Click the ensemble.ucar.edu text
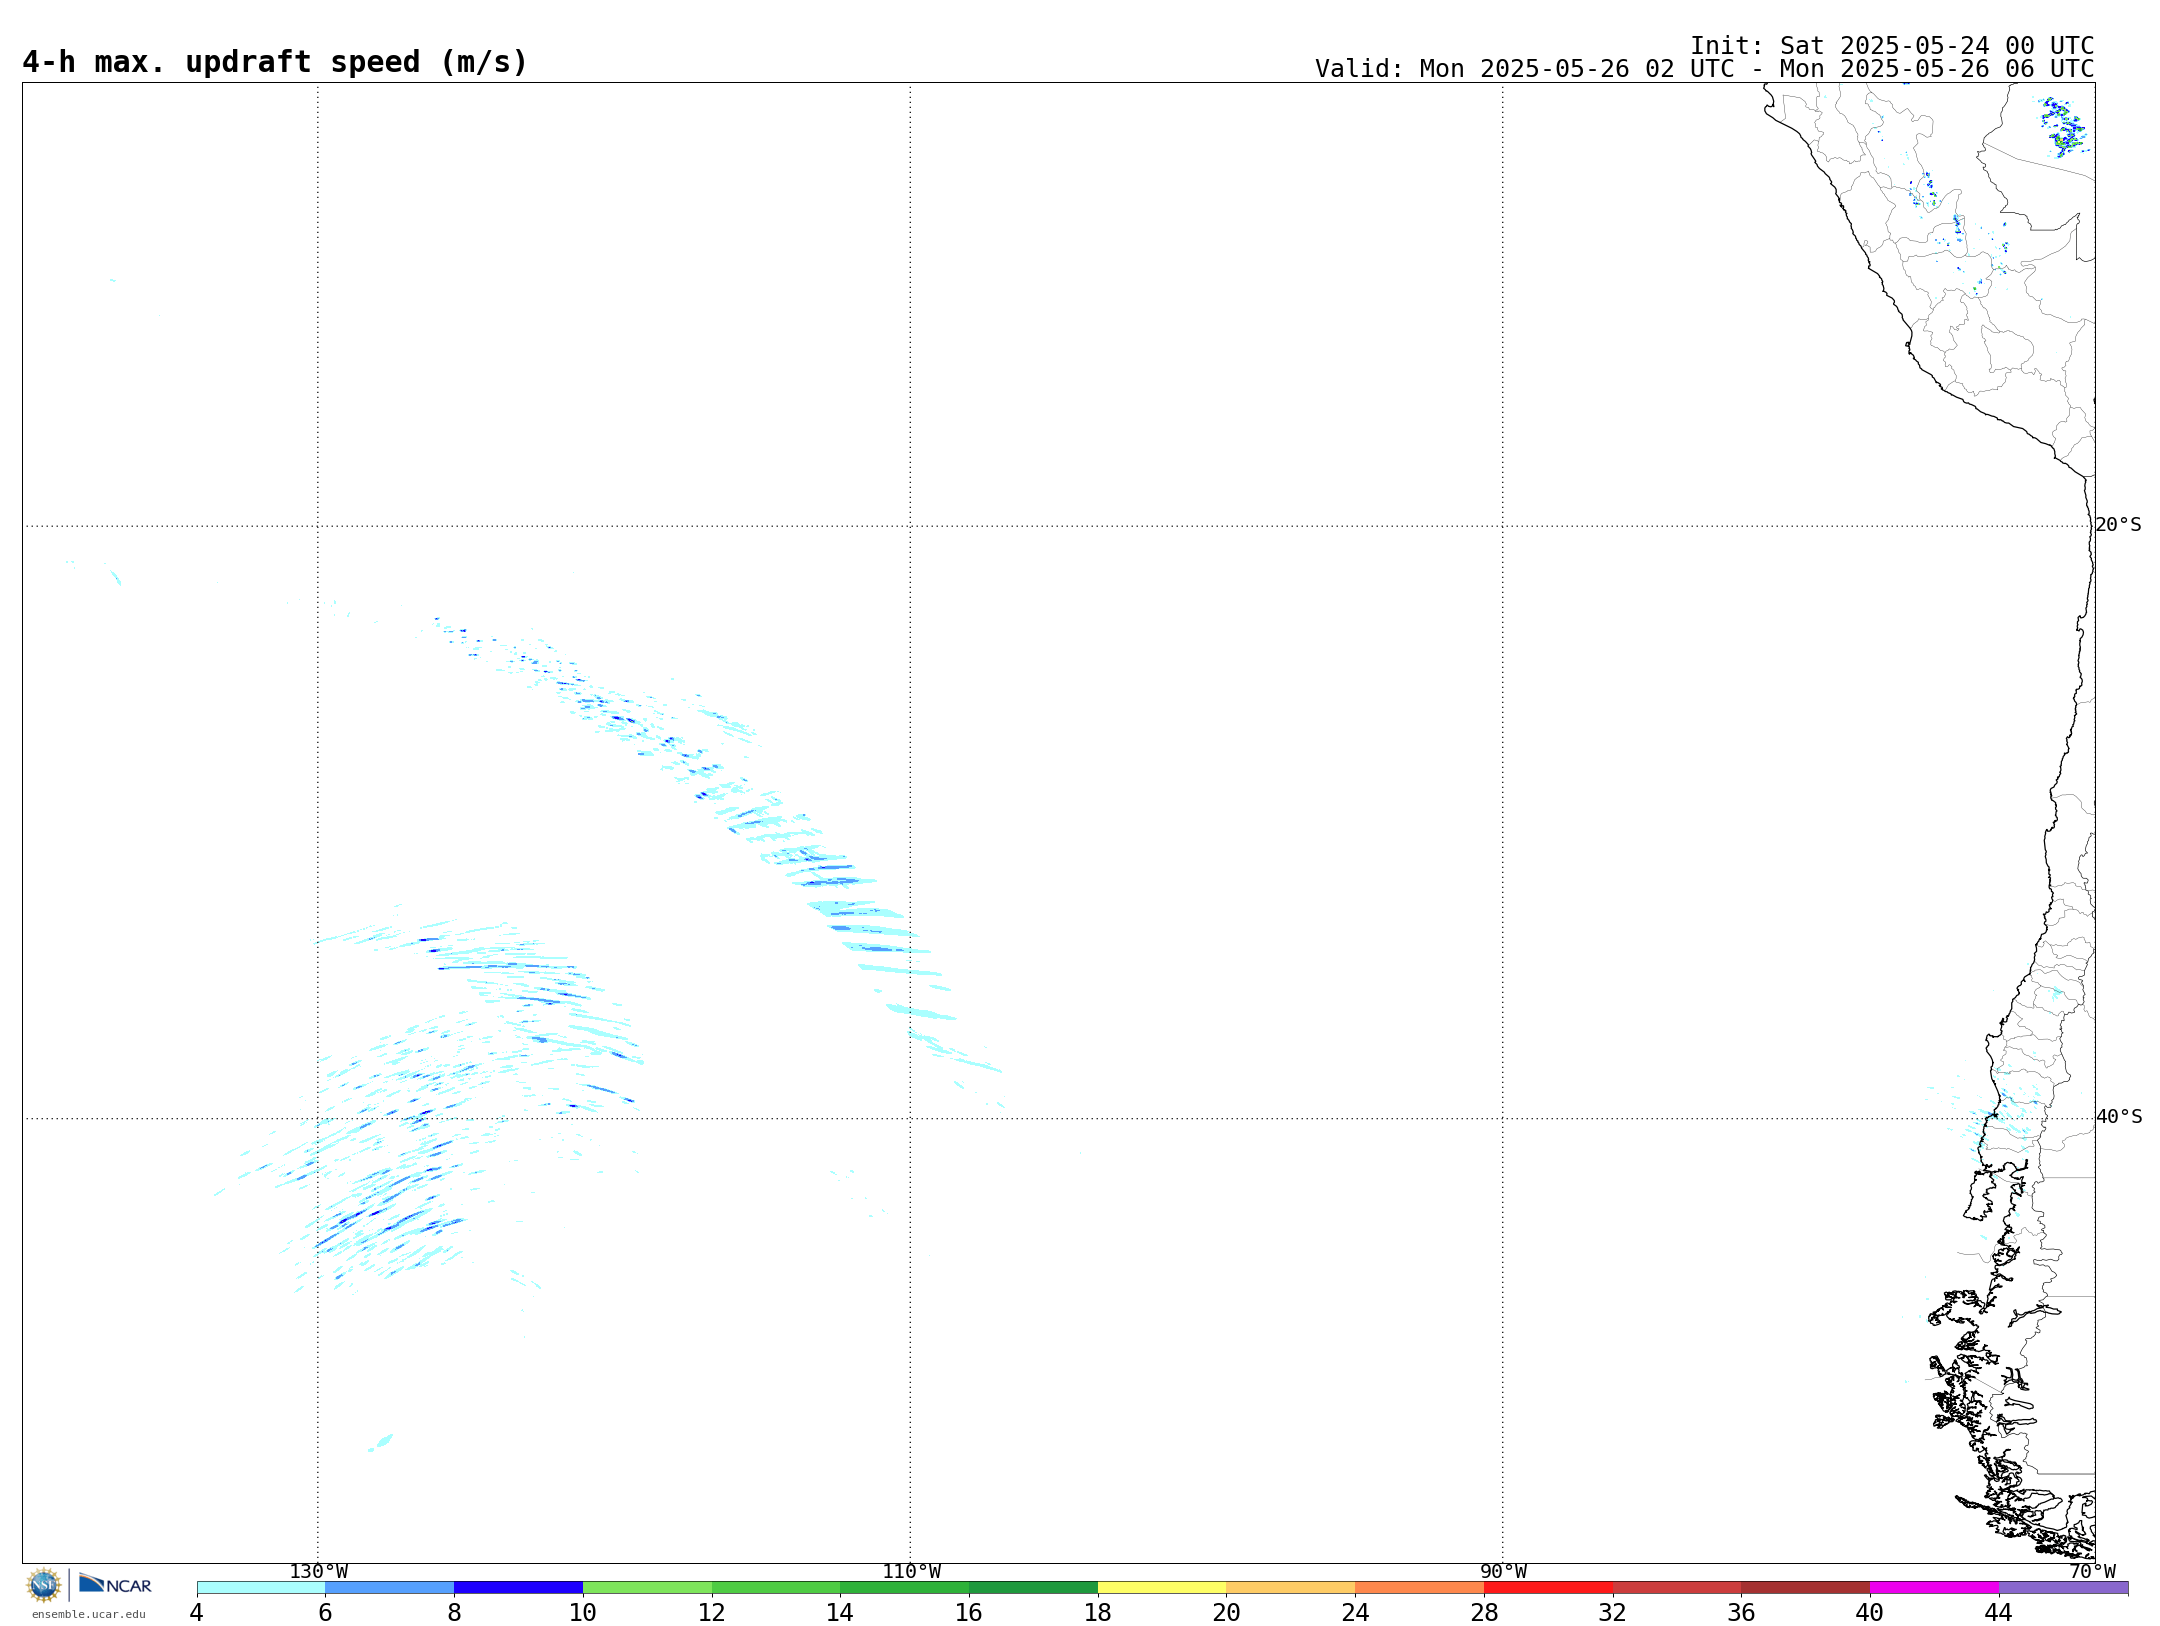 [x=88, y=1614]
